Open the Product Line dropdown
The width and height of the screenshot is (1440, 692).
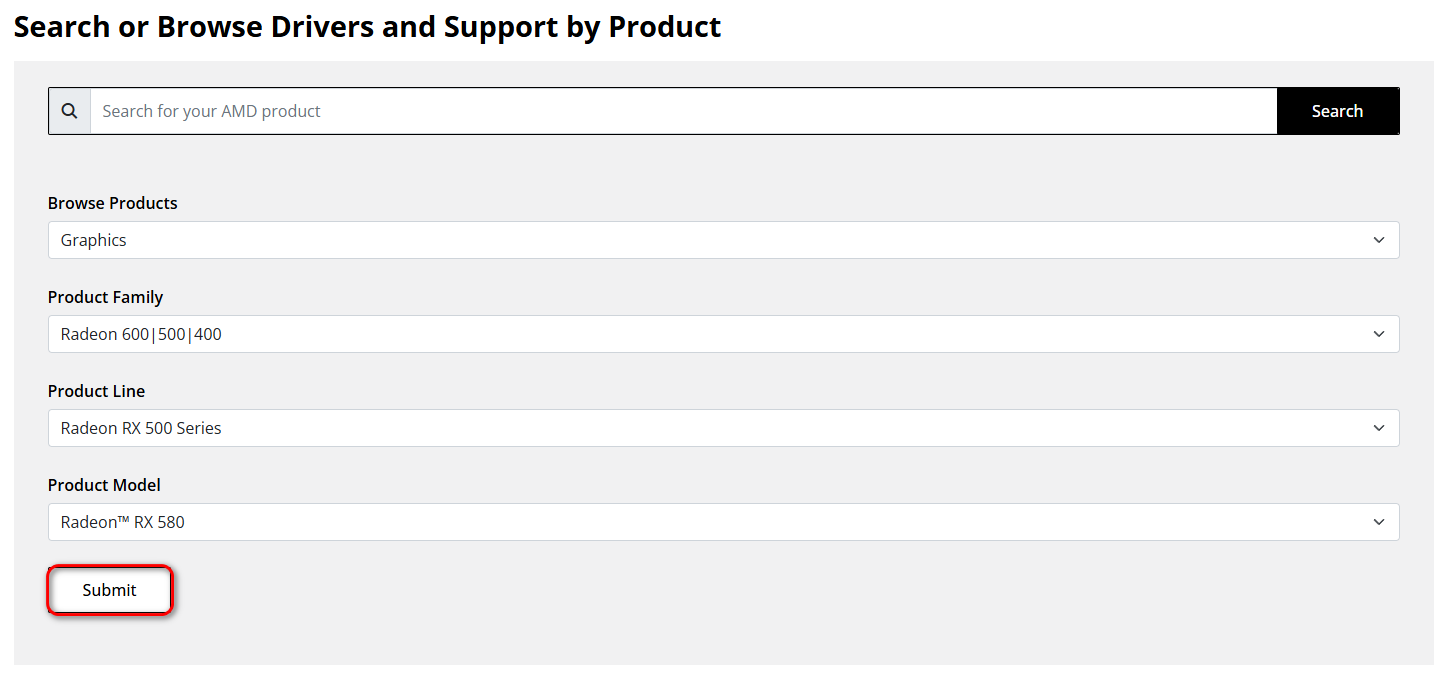(x=723, y=428)
